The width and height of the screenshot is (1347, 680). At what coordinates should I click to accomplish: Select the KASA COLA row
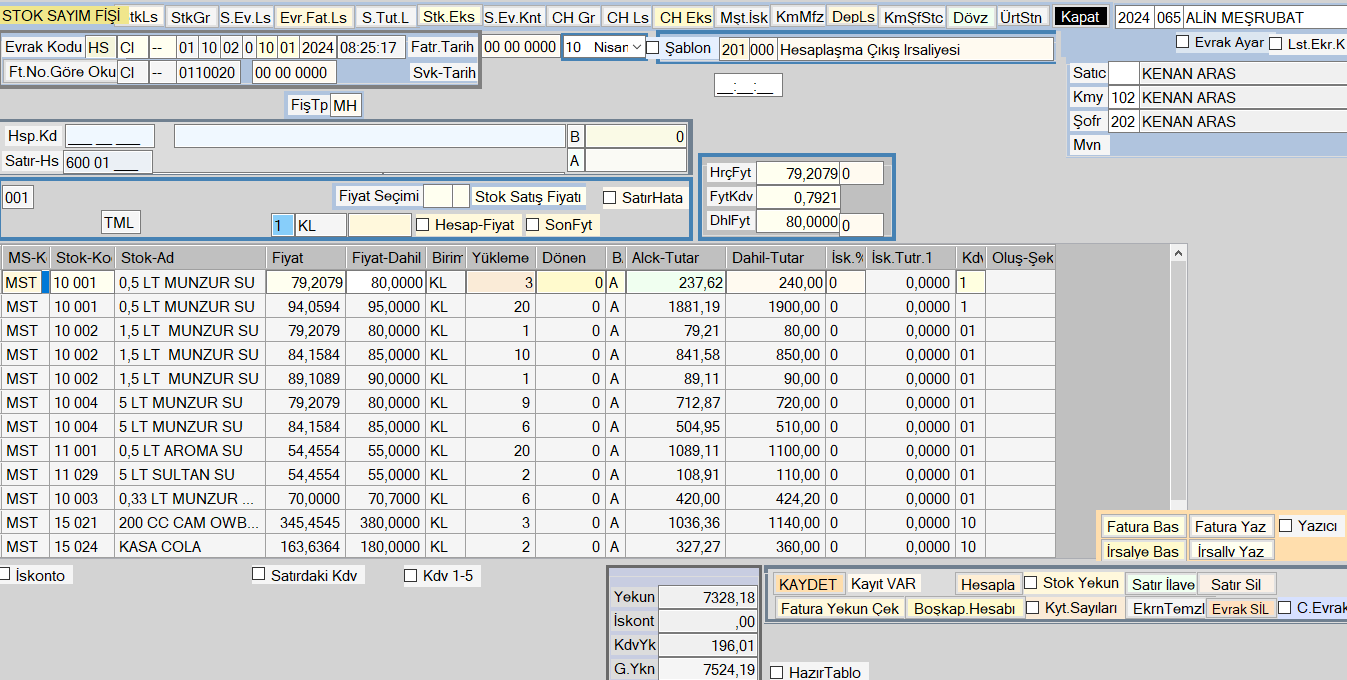(x=528, y=546)
